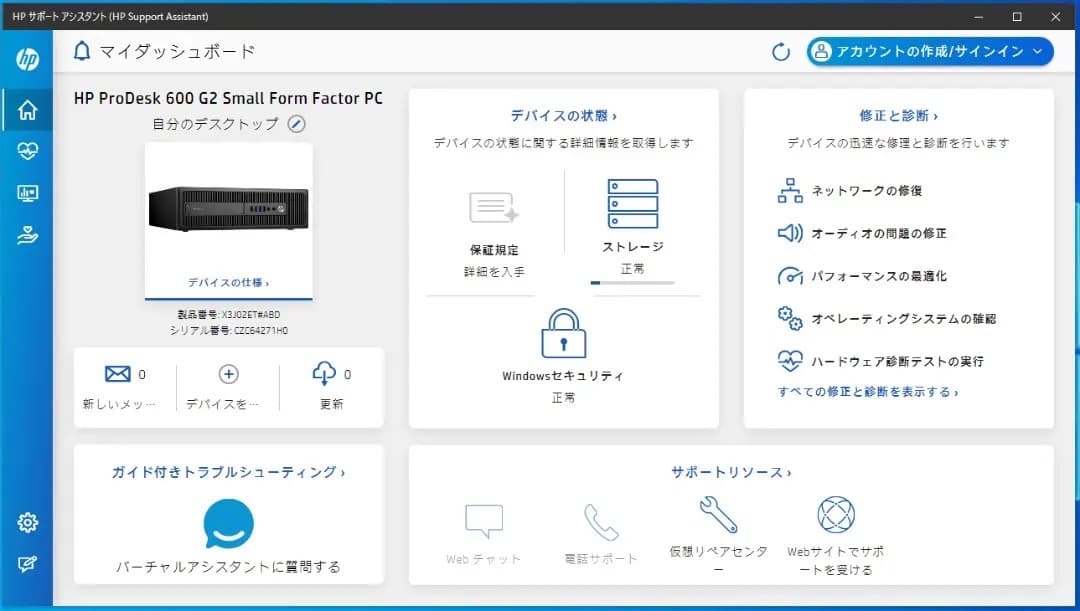Image resolution: width=1080 pixels, height=611 pixels.
Task: Expand the デバイスの状態 section
Action: point(563,115)
